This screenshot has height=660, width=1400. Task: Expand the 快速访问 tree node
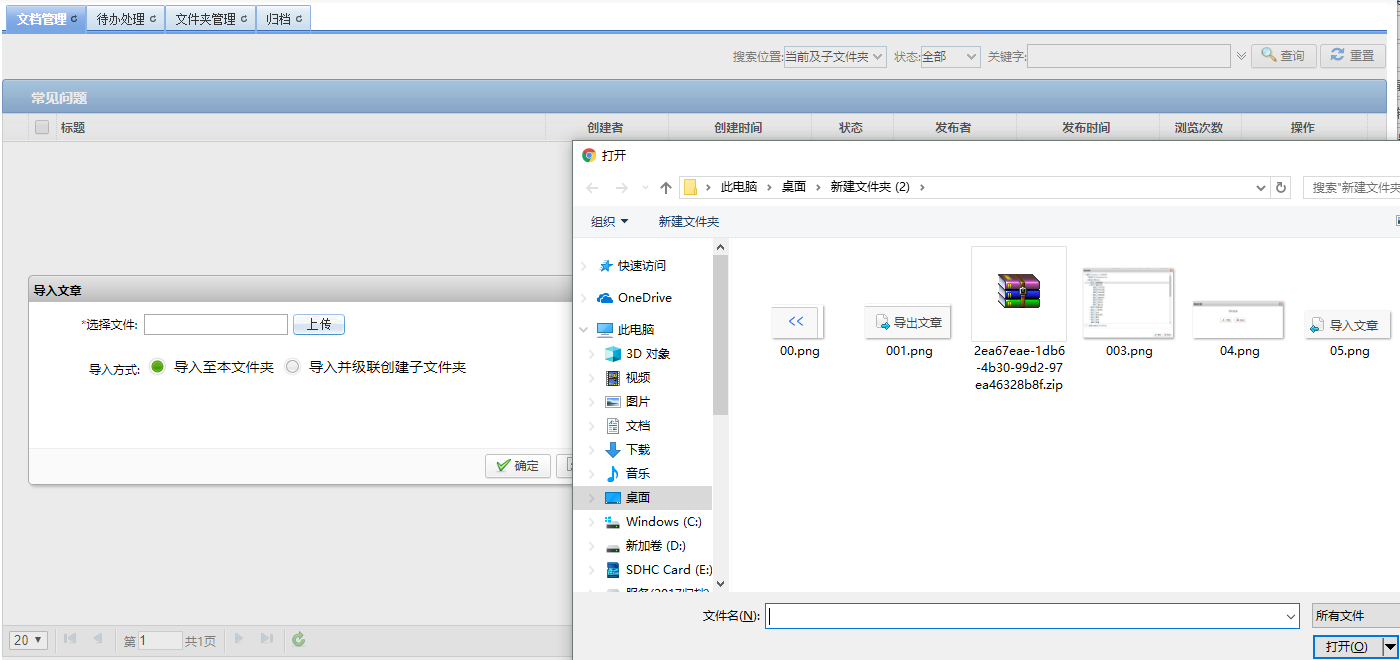coord(584,266)
